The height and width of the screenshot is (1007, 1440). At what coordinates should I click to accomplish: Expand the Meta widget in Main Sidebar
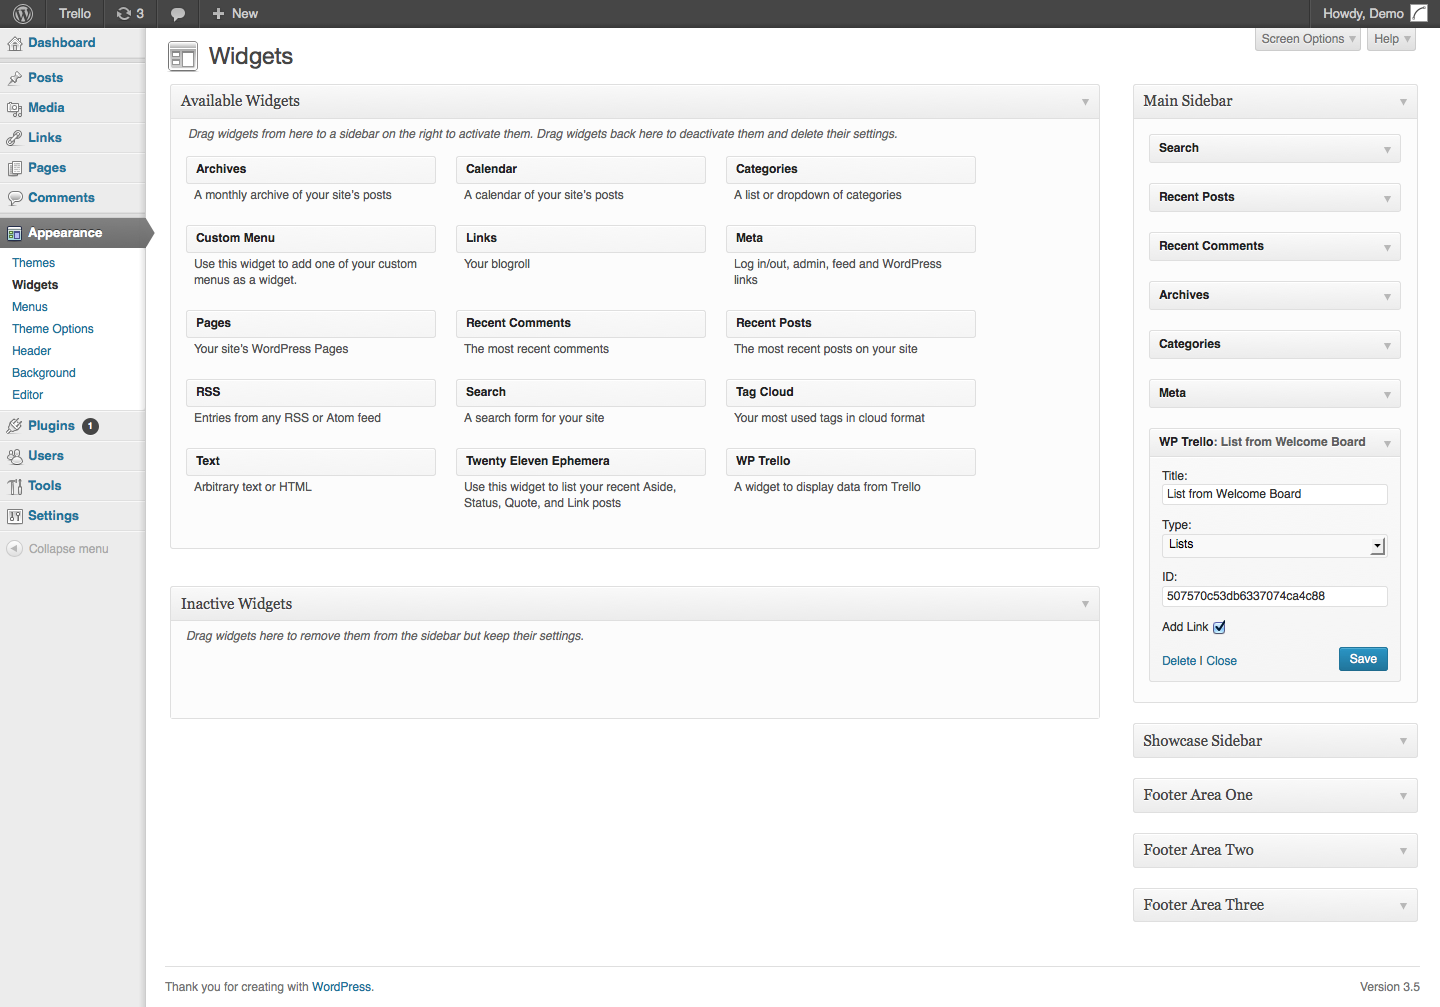[1387, 394]
